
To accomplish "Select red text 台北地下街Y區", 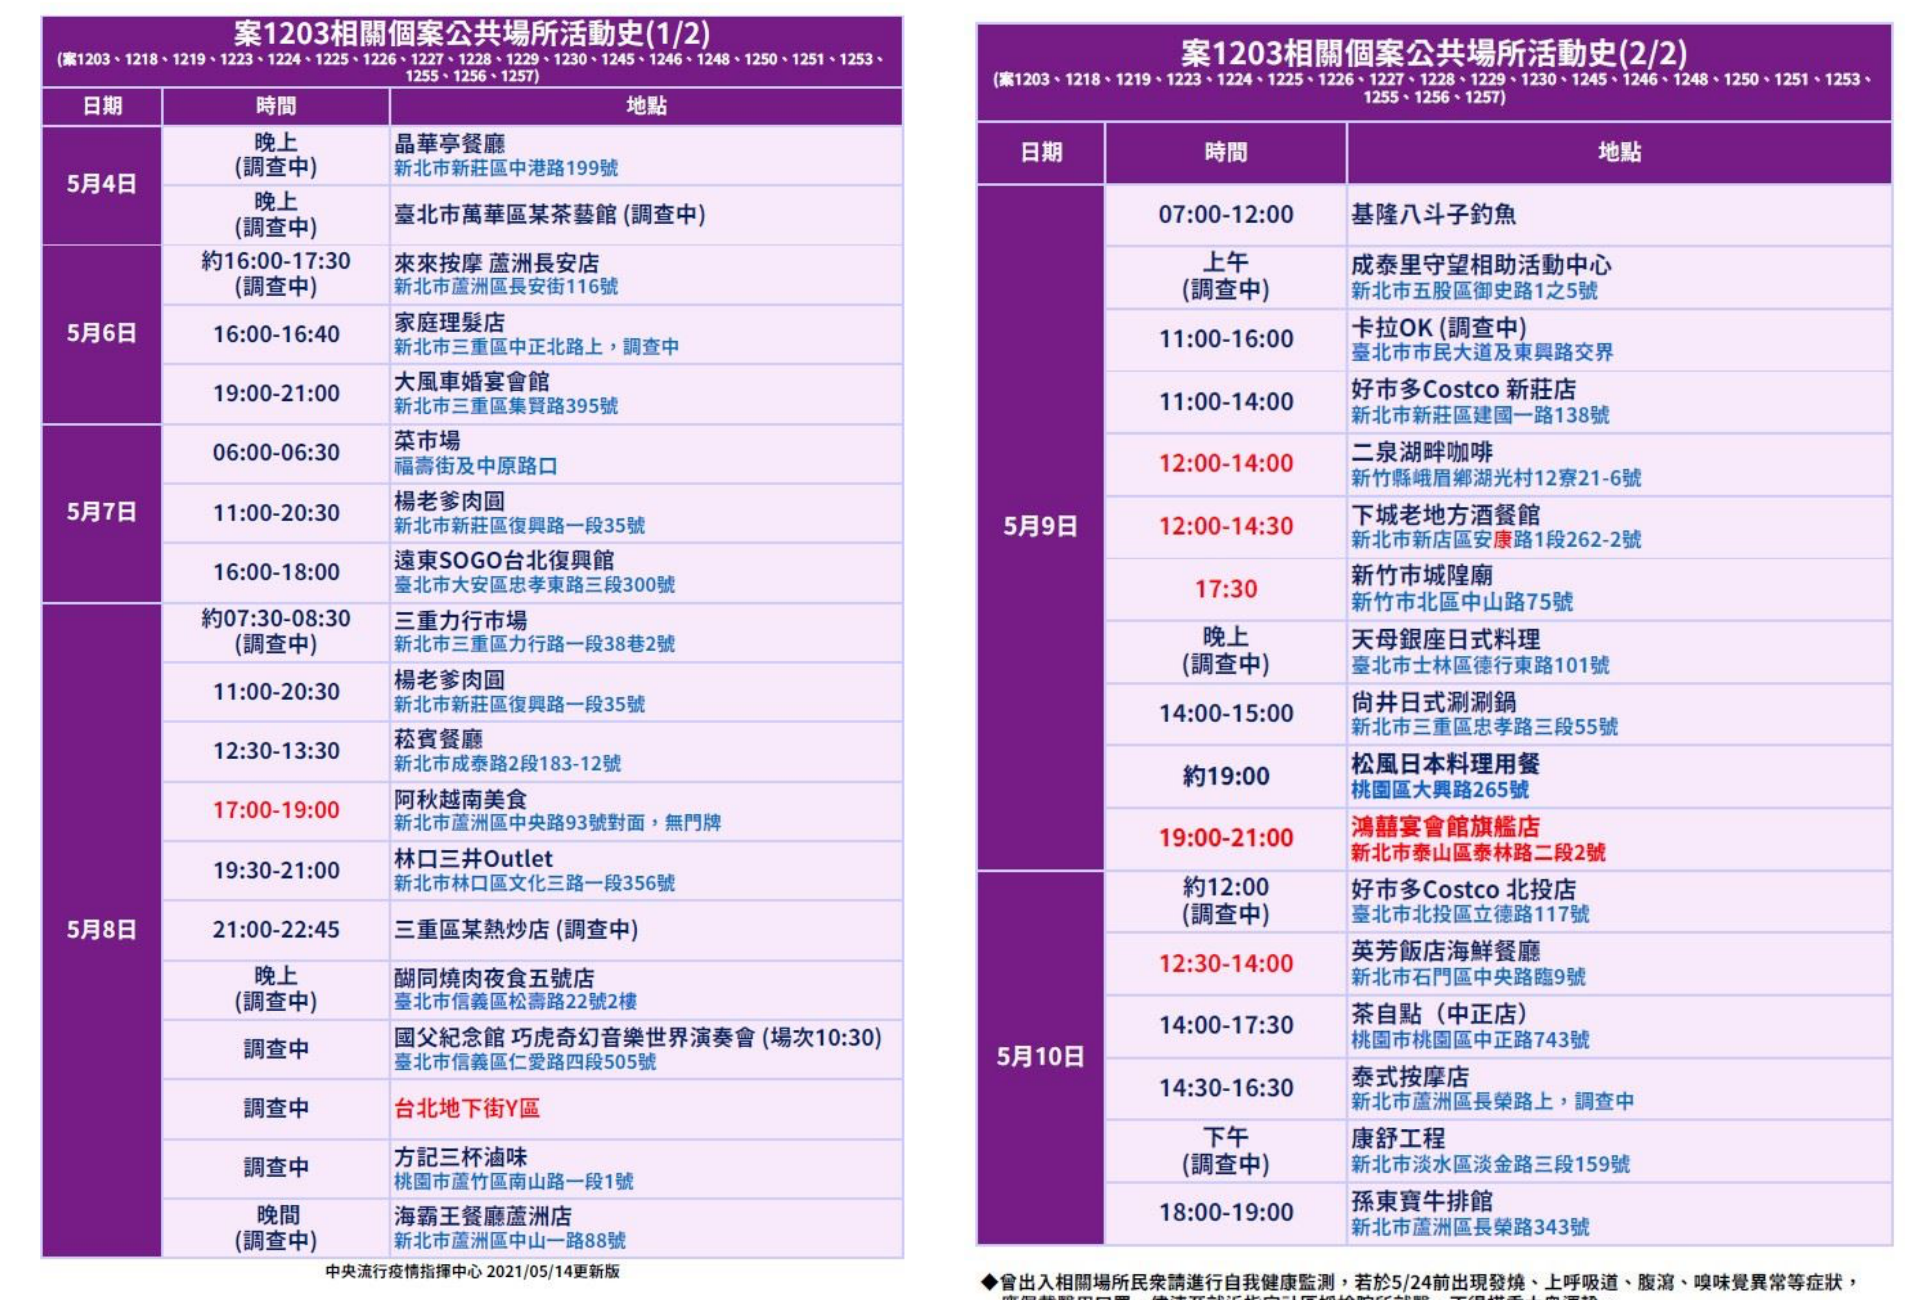I will [x=466, y=1108].
